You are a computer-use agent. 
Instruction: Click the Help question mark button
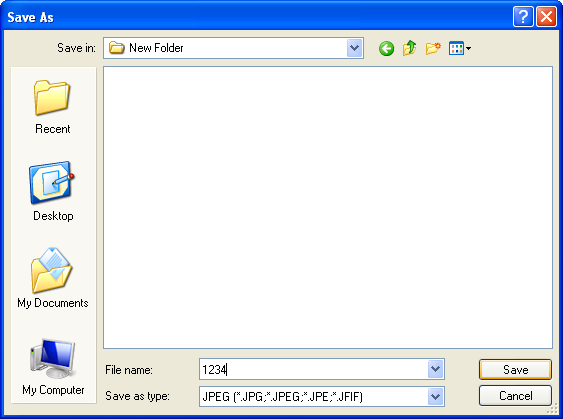[x=523, y=17]
